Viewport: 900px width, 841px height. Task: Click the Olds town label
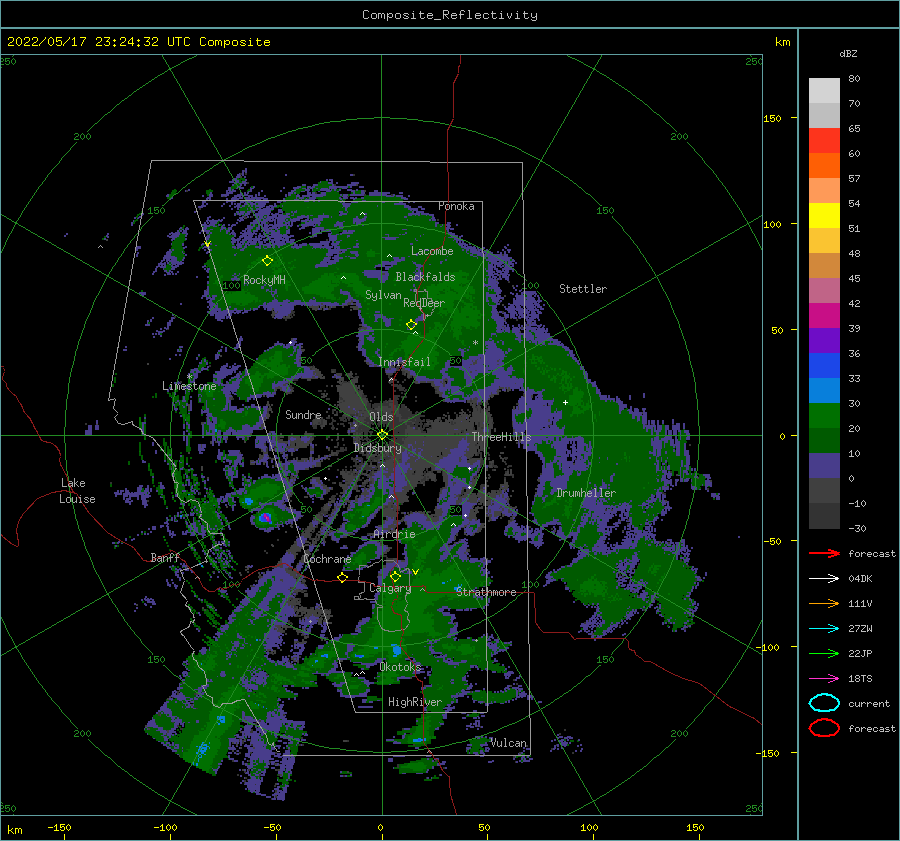point(381,417)
